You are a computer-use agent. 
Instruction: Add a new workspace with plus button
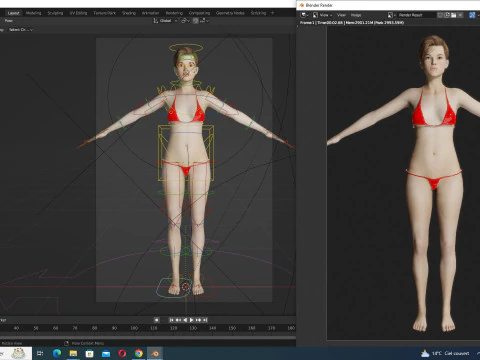click(x=272, y=13)
